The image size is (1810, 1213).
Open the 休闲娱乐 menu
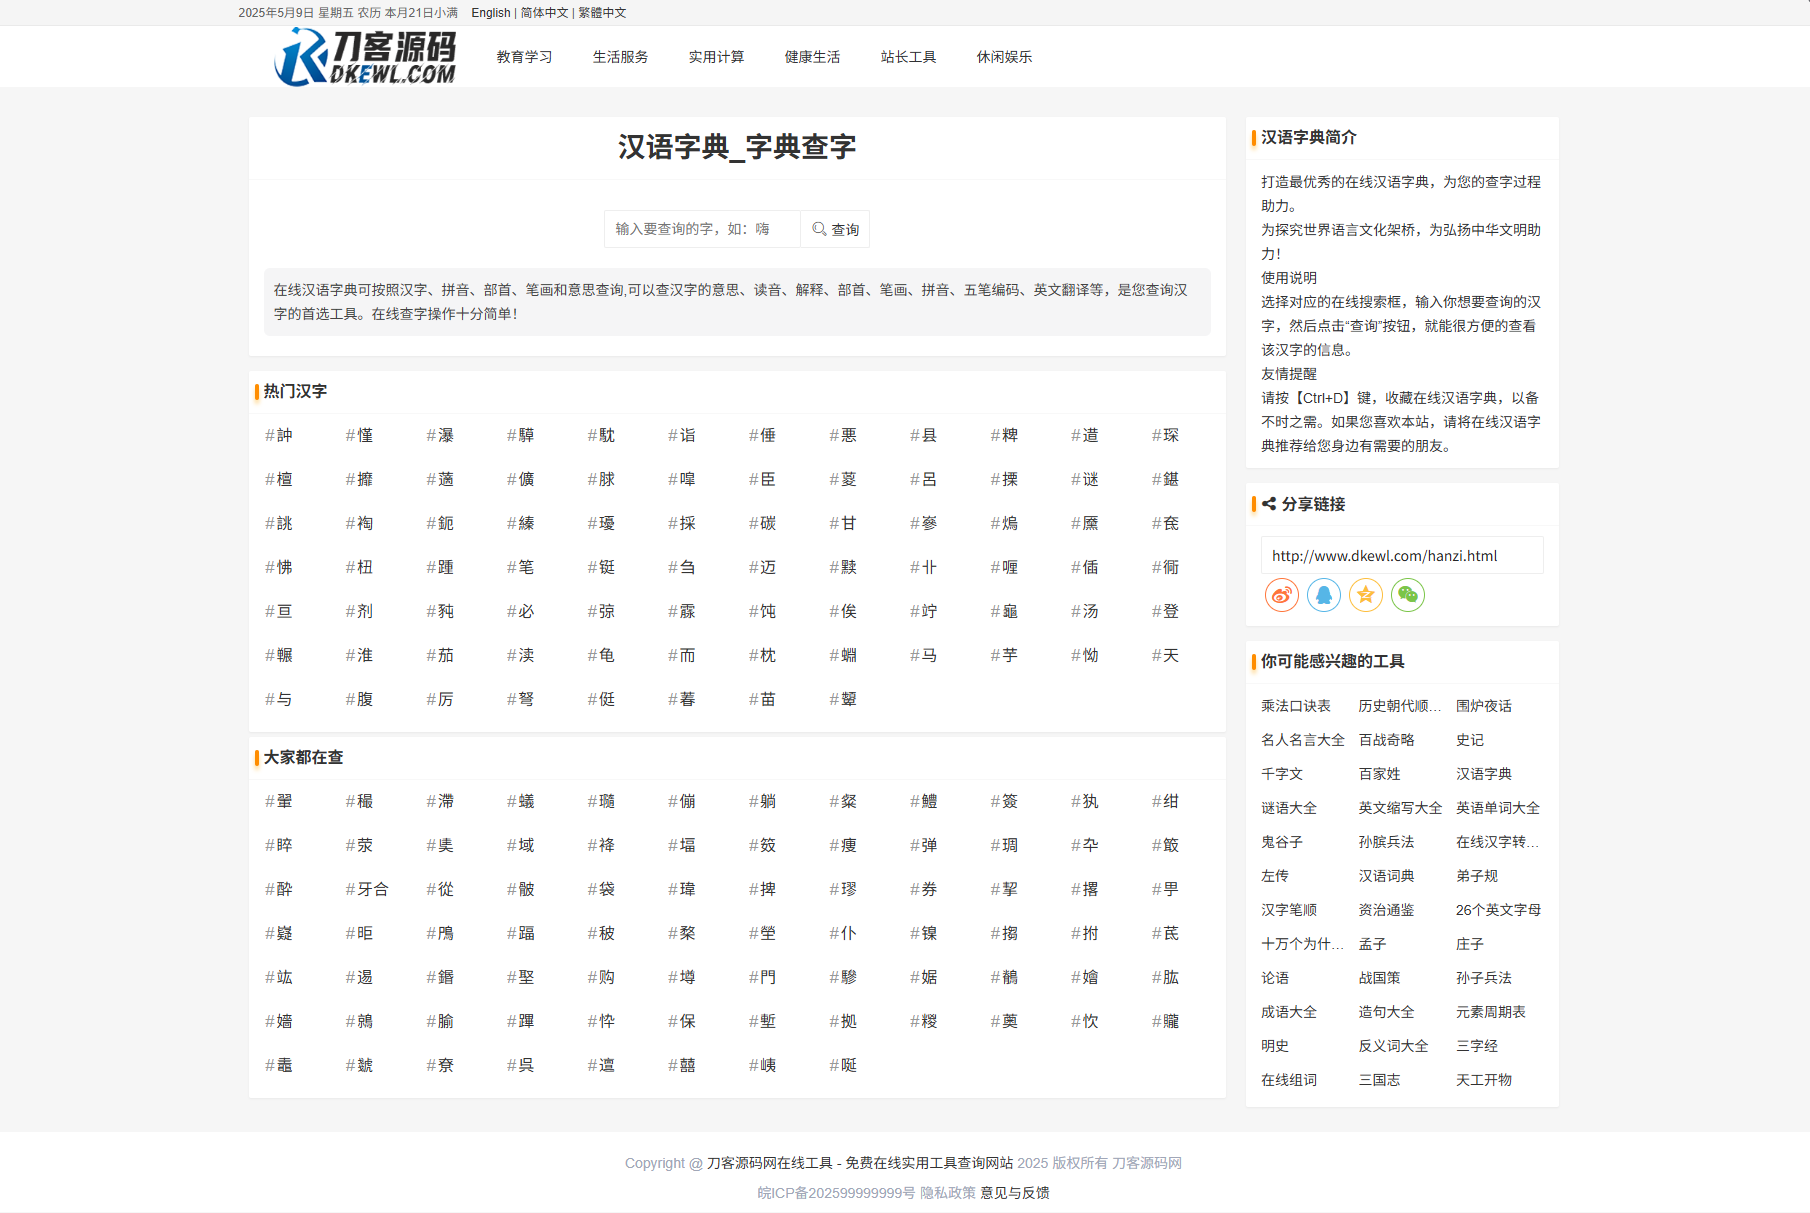1004,57
